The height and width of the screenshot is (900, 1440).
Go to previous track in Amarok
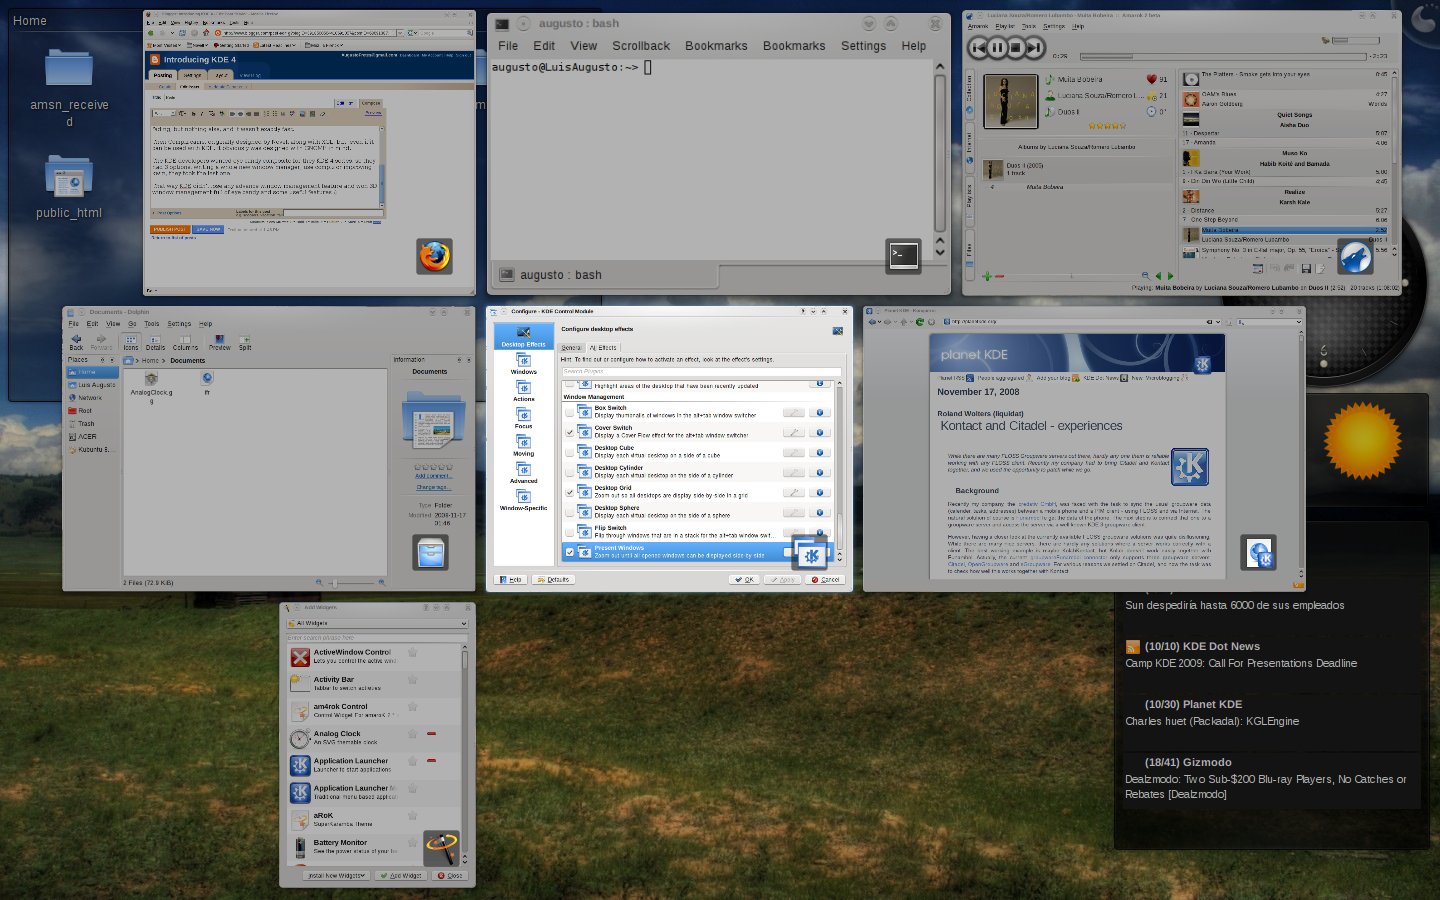978,47
